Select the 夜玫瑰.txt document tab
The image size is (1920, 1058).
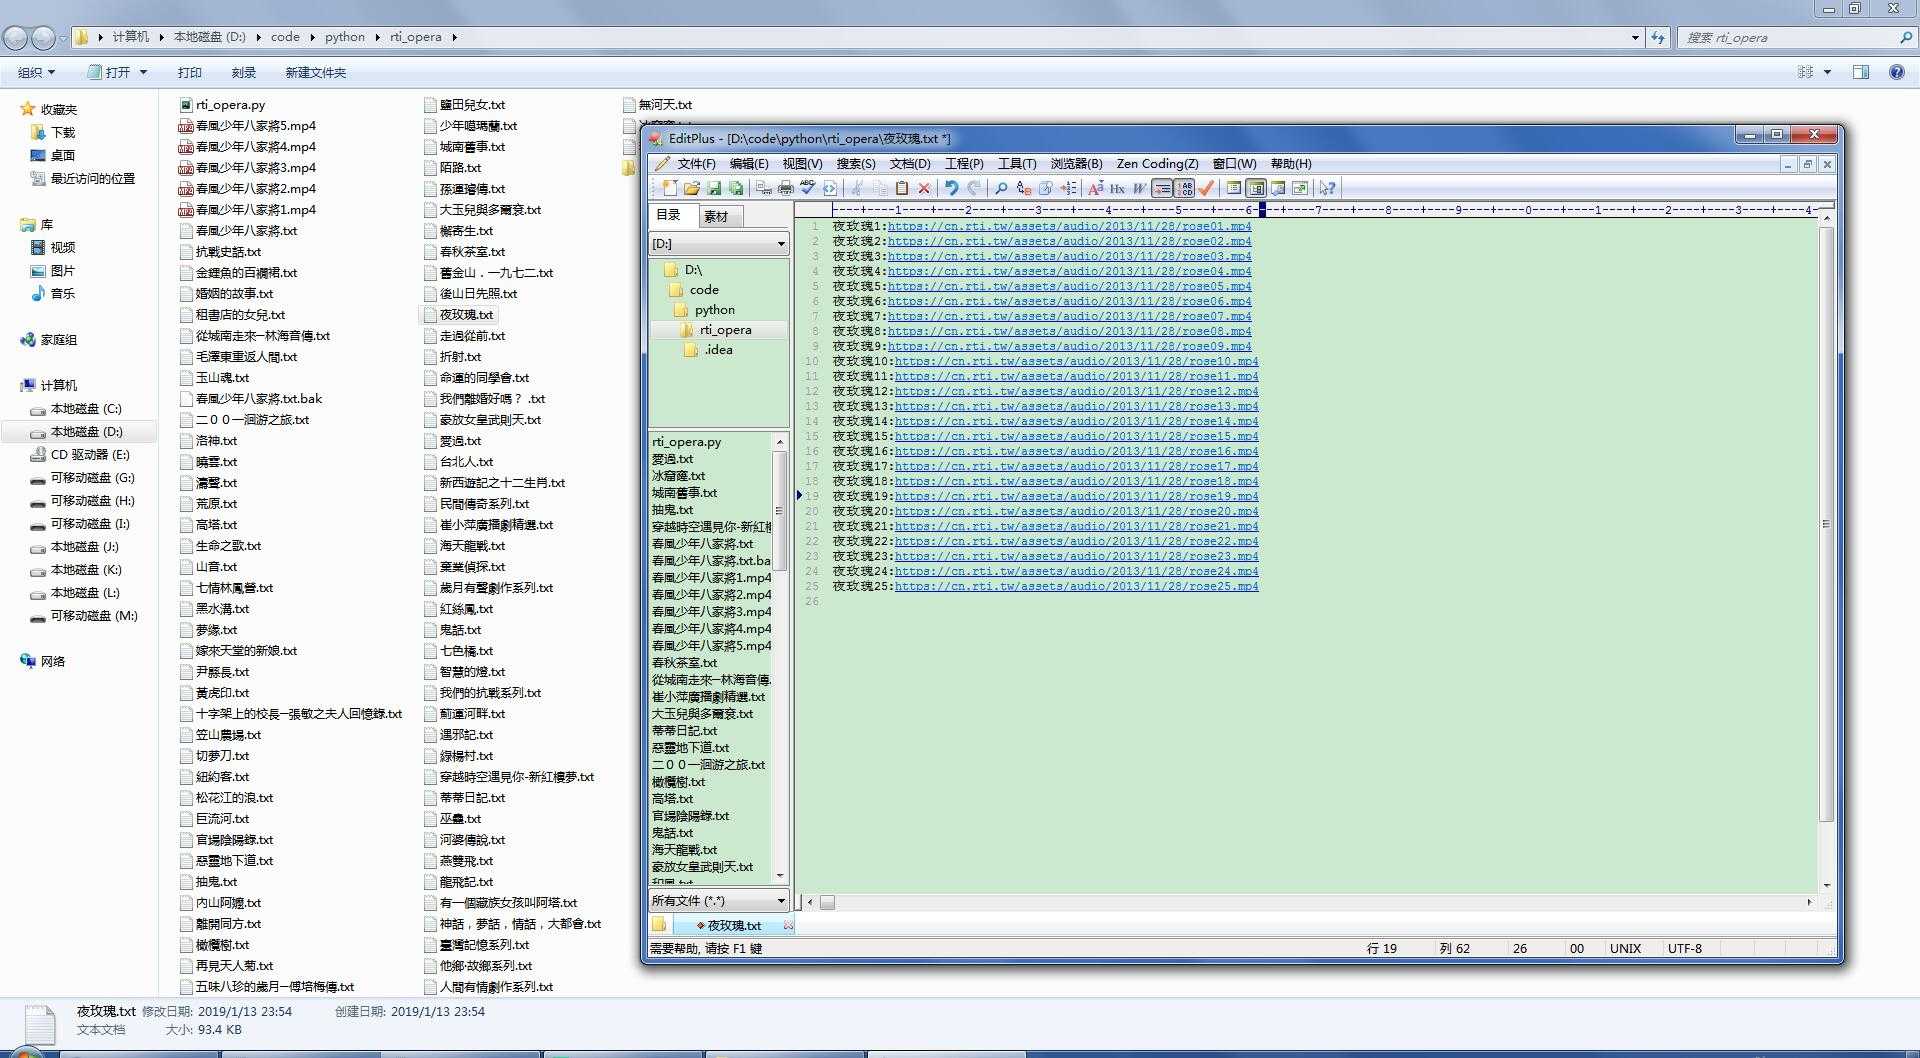pos(734,926)
